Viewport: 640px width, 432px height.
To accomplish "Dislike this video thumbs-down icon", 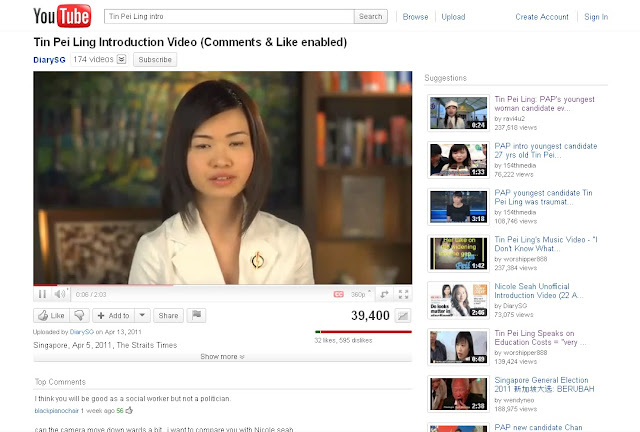I will (79, 316).
